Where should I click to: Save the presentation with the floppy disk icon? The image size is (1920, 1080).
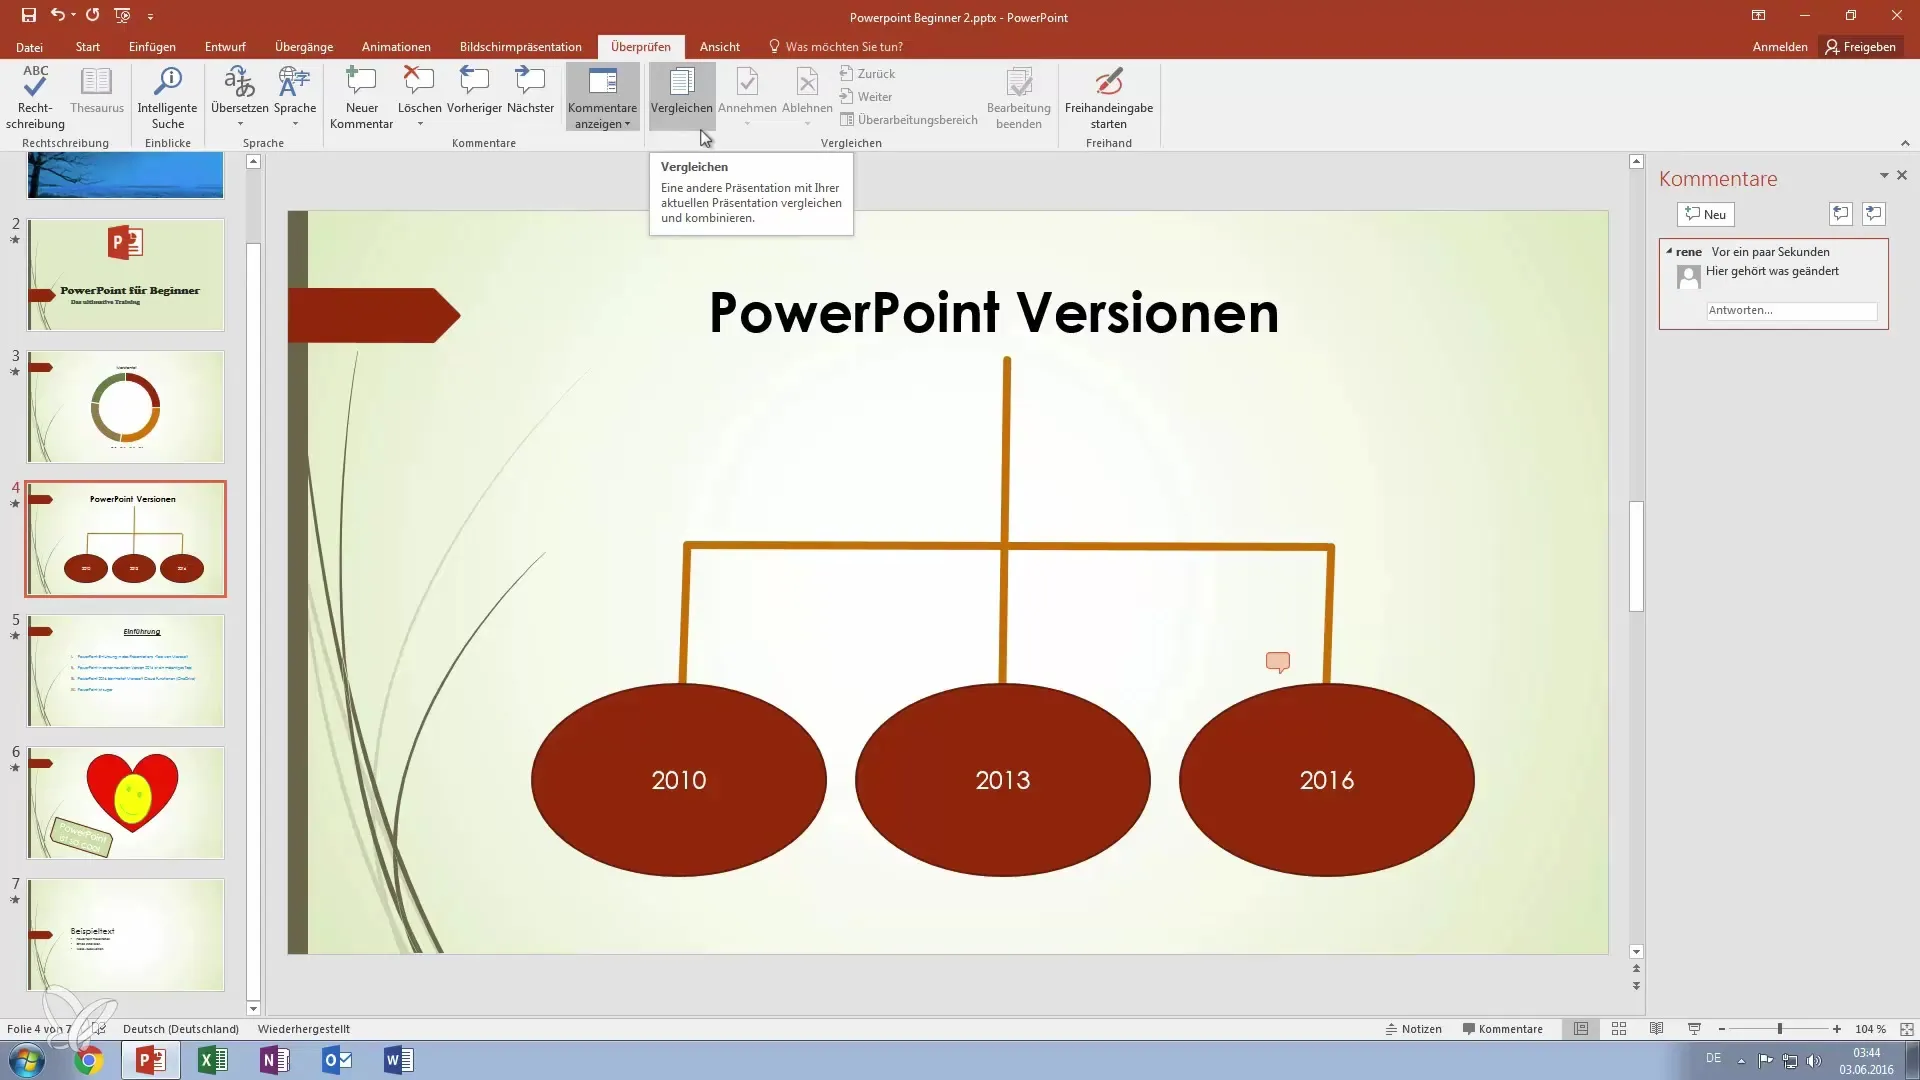click(28, 15)
